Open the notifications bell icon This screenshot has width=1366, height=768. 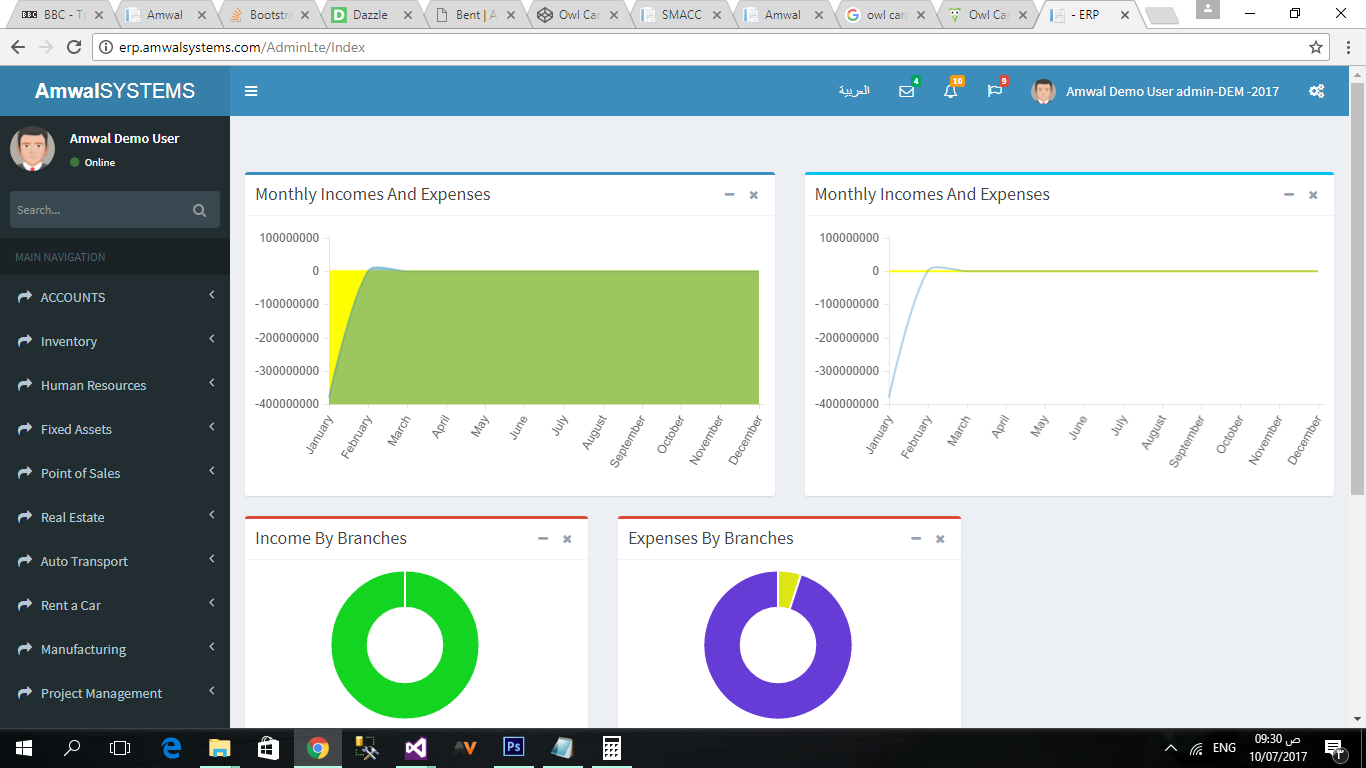tap(950, 91)
